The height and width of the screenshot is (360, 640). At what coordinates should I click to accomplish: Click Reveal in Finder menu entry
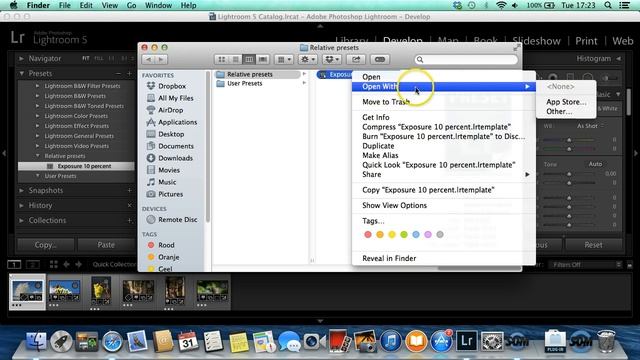click(444, 258)
